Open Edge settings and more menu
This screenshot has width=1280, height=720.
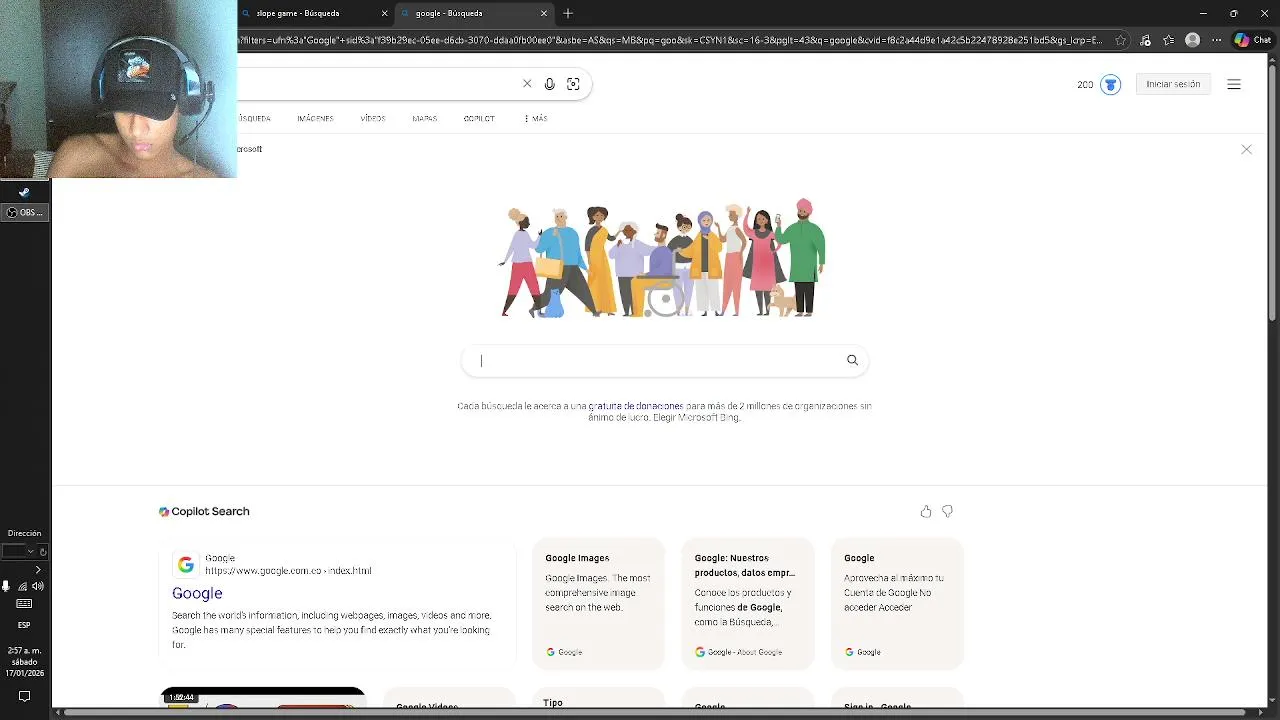point(1217,40)
